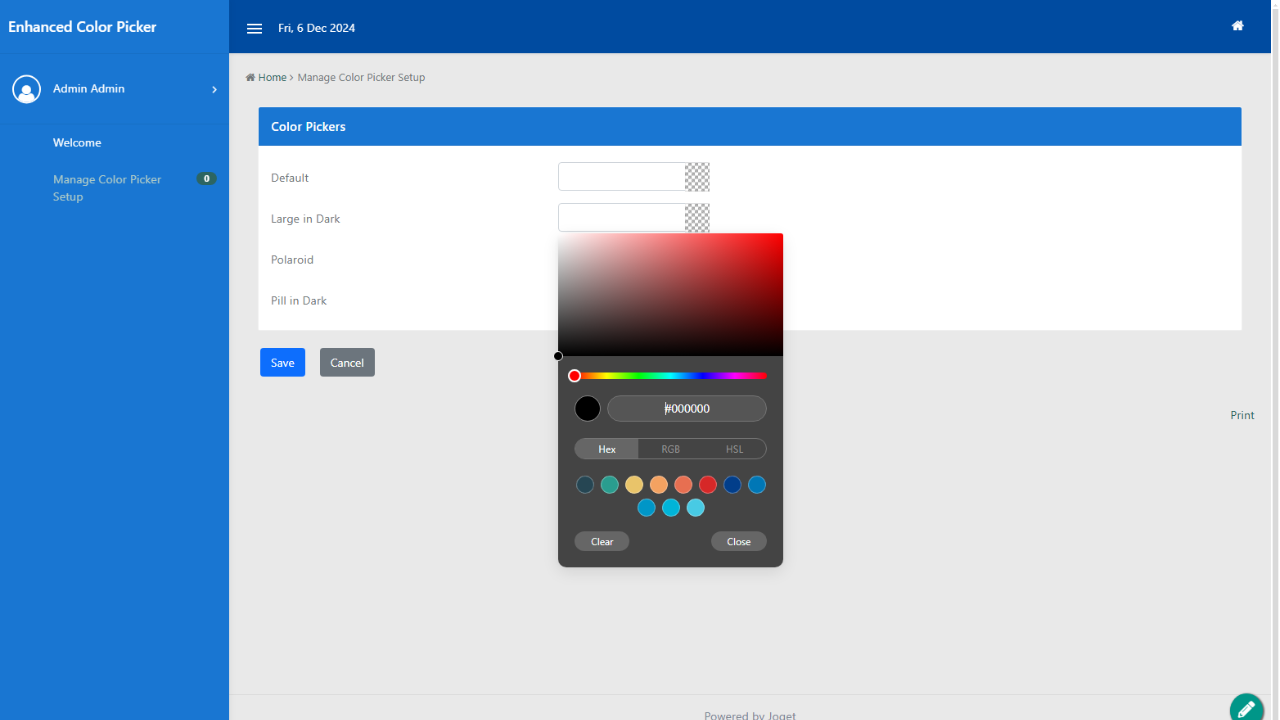Click the breadcrumb home icon

coord(250,78)
